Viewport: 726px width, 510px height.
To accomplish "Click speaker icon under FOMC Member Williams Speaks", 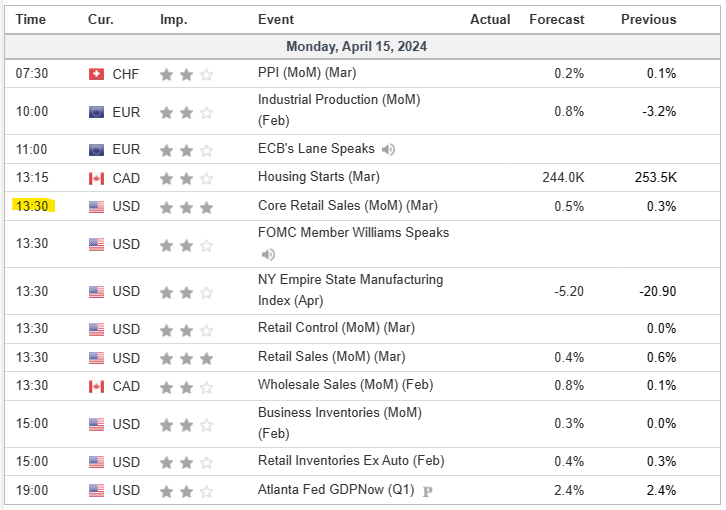I will tap(267, 254).
